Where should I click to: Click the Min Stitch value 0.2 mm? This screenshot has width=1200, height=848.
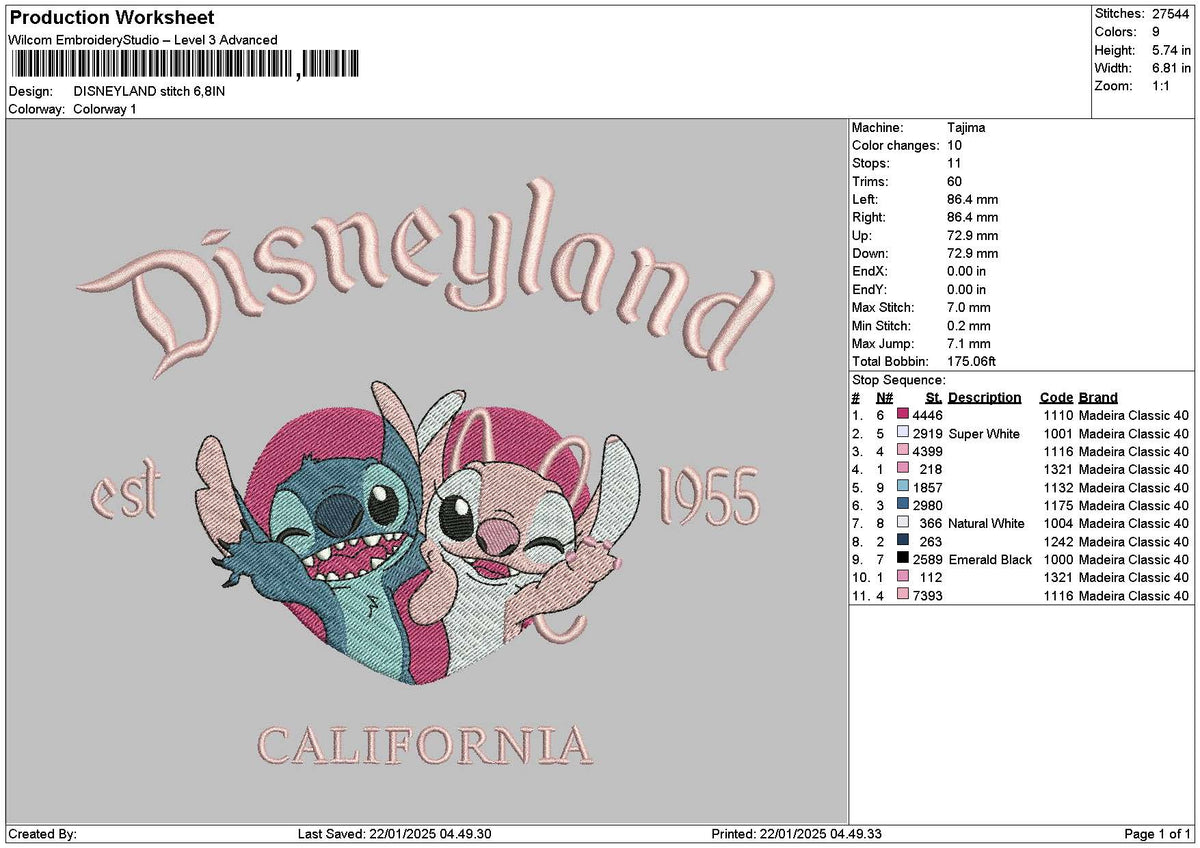click(x=969, y=326)
